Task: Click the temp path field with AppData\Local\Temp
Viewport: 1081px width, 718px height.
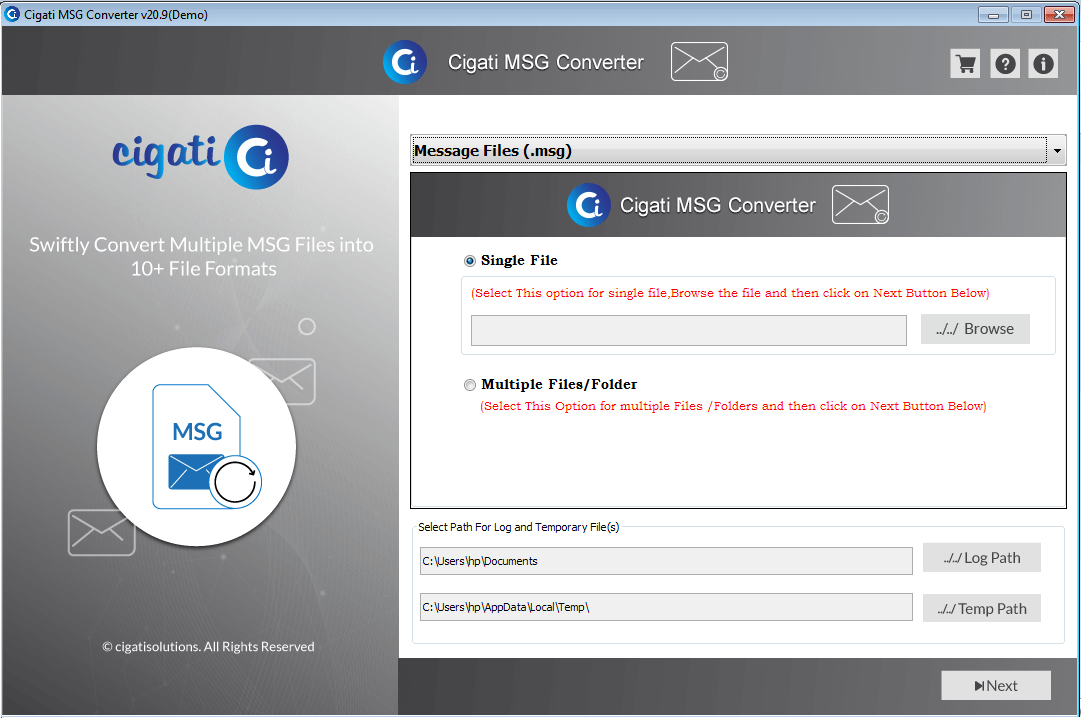Action: (x=666, y=607)
